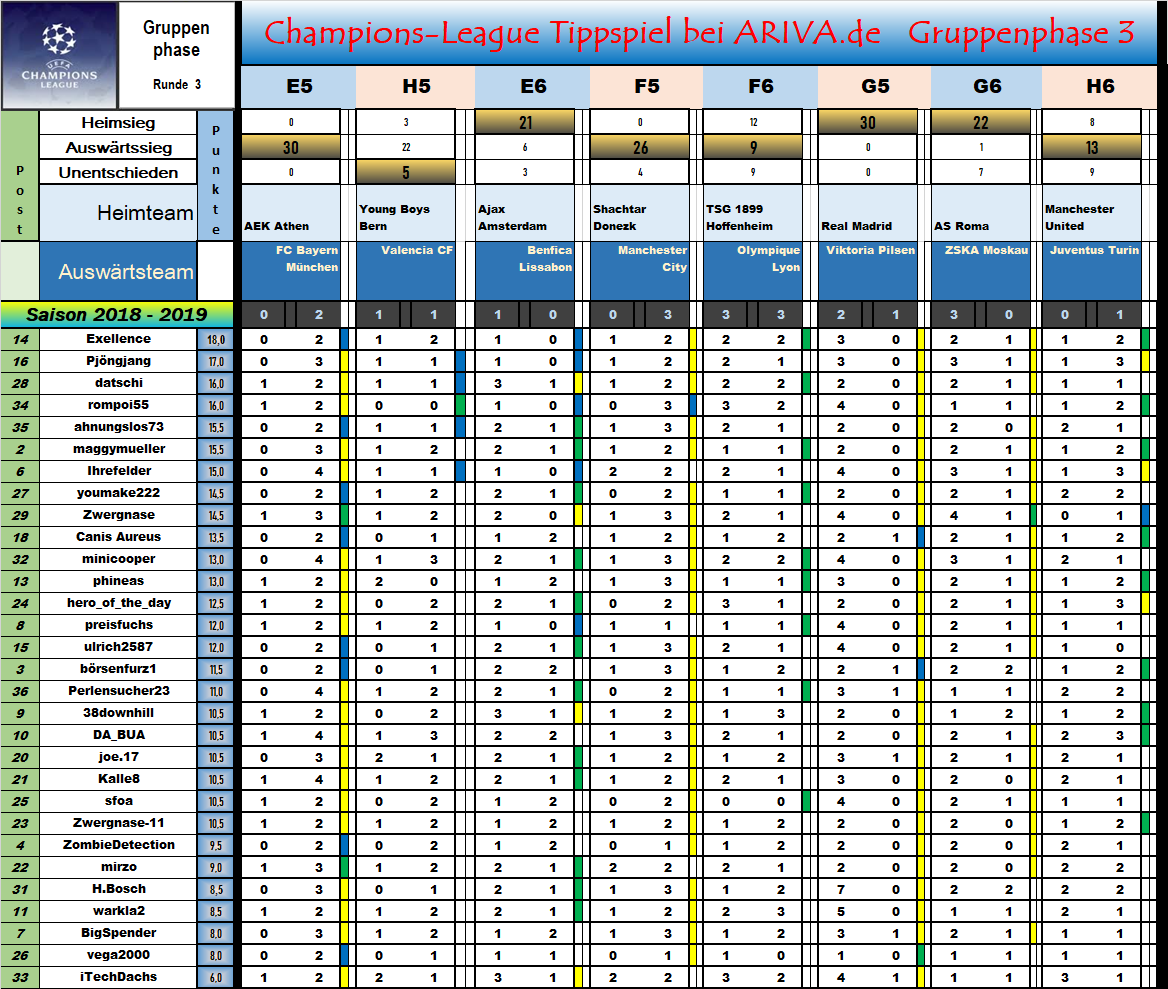The image size is (1168, 989).
Task: Select player 'BigSpender' in the ranking
Action: click(118, 933)
